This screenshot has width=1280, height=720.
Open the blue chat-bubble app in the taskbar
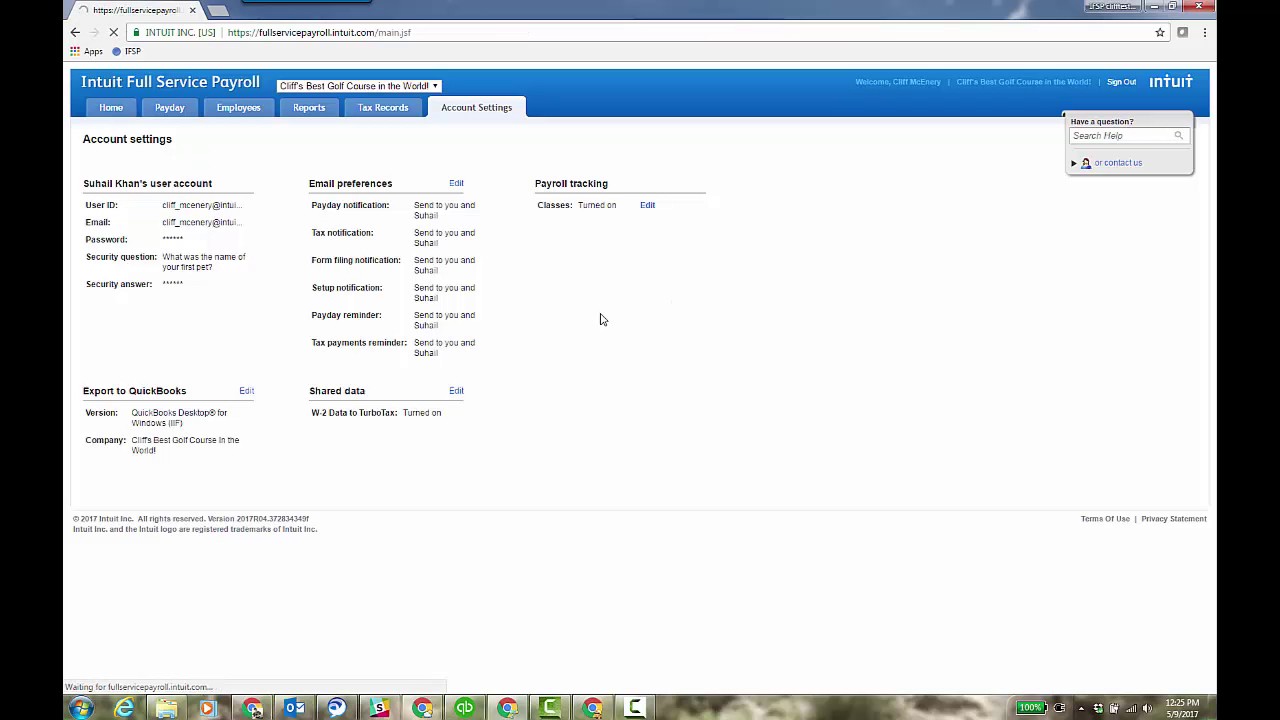[x=336, y=708]
